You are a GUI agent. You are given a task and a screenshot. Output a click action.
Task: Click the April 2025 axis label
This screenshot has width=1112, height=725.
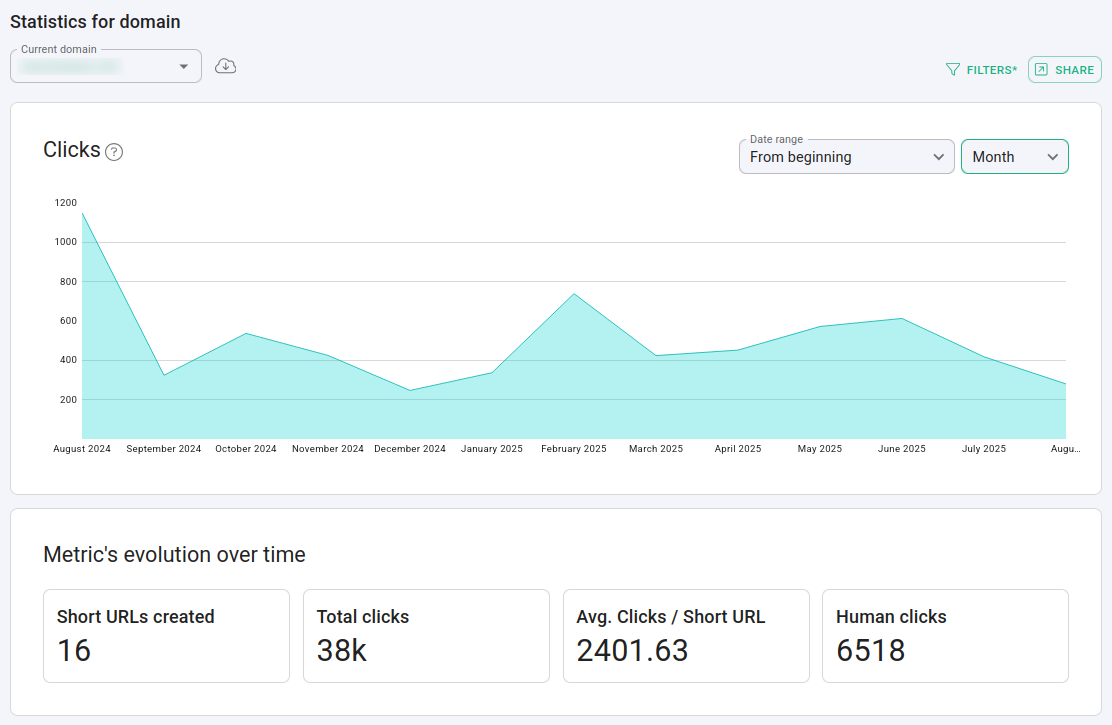click(x=738, y=449)
